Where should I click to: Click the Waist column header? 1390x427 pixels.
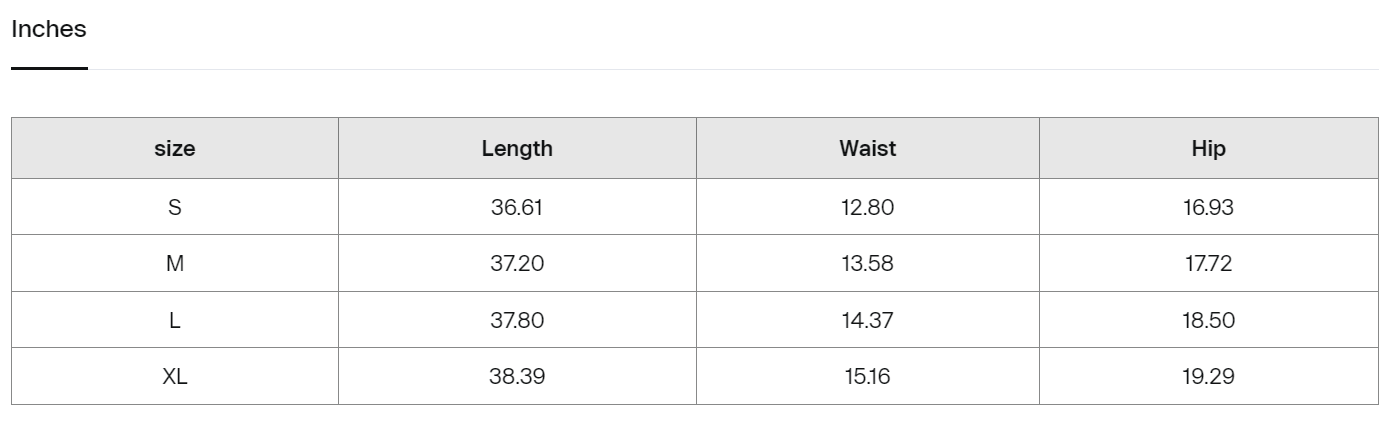click(868, 148)
